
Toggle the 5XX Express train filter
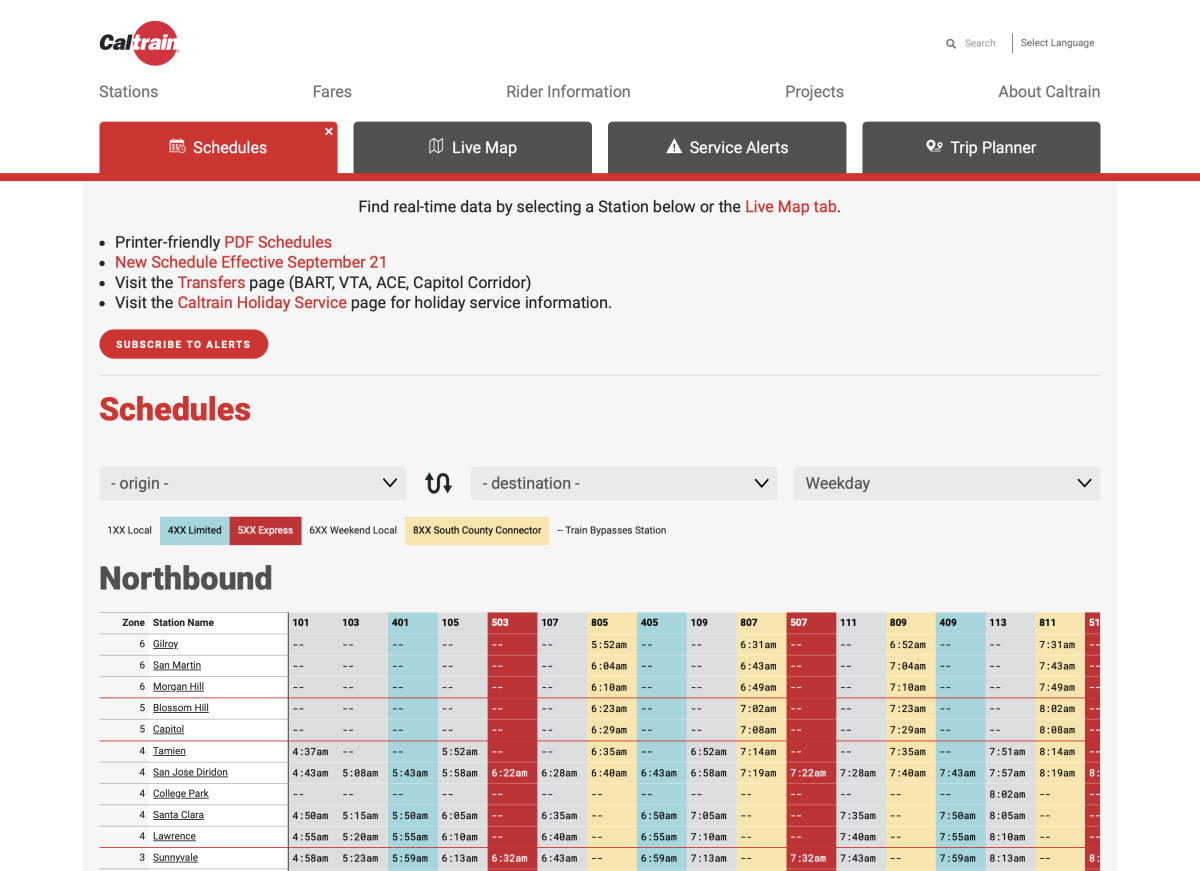click(x=264, y=530)
